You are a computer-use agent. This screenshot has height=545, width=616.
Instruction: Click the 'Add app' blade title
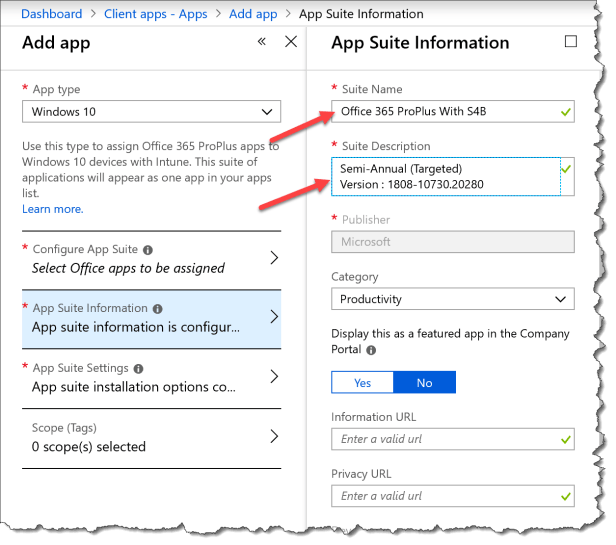(x=56, y=43)
